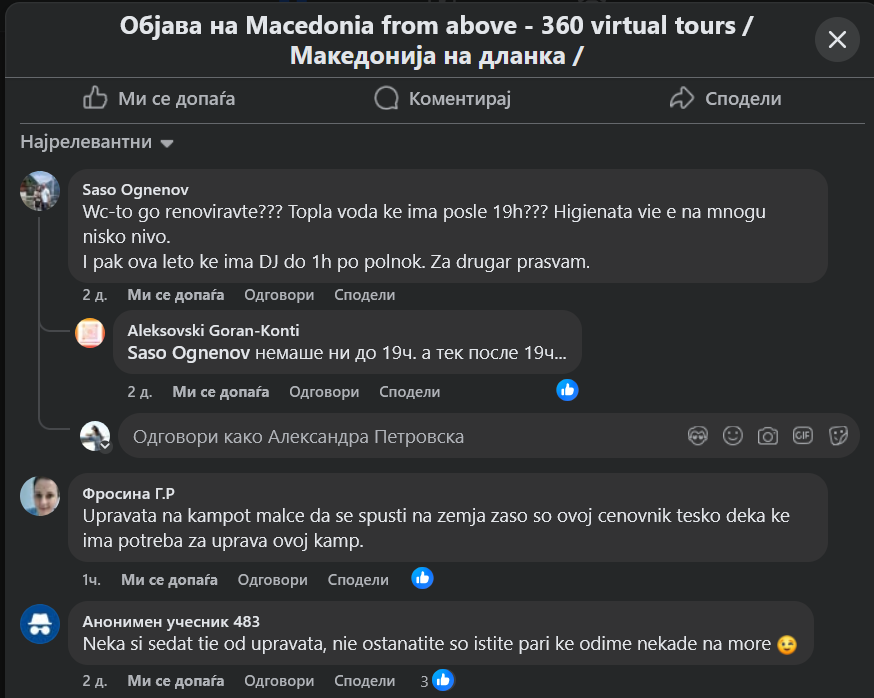The width and height of the screenshot is (874, 698).
Task: Open the GIF picker in reply box
Action: click(803, 436)
